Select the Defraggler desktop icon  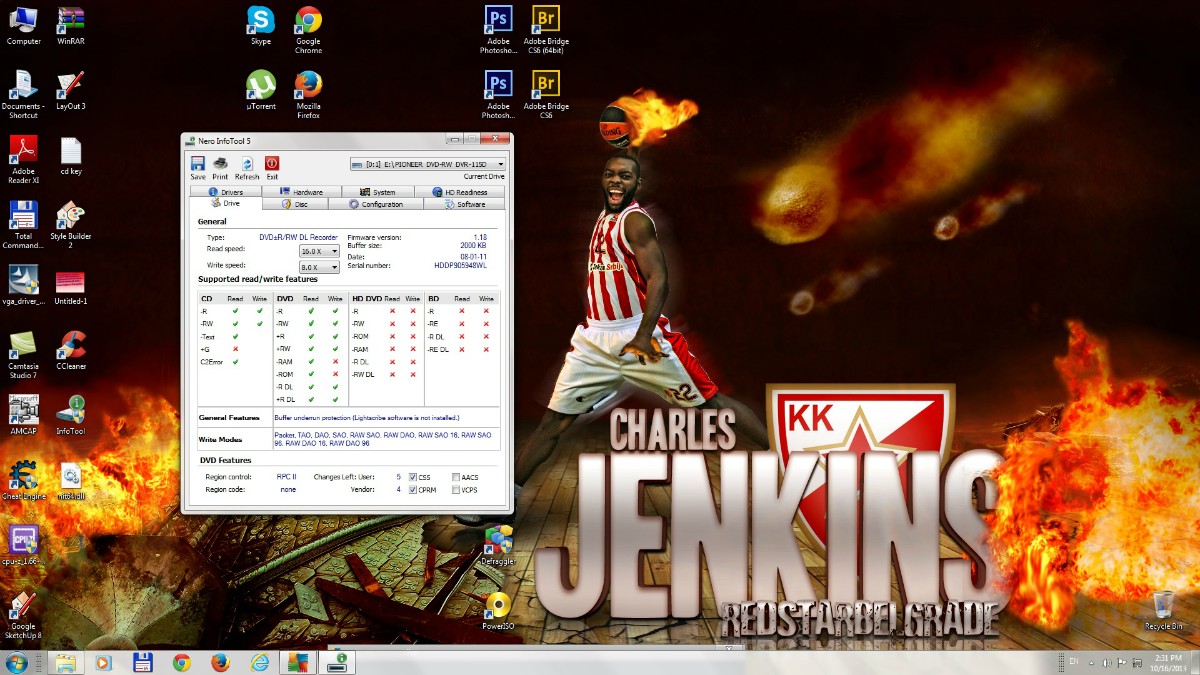tap(498, 546)
